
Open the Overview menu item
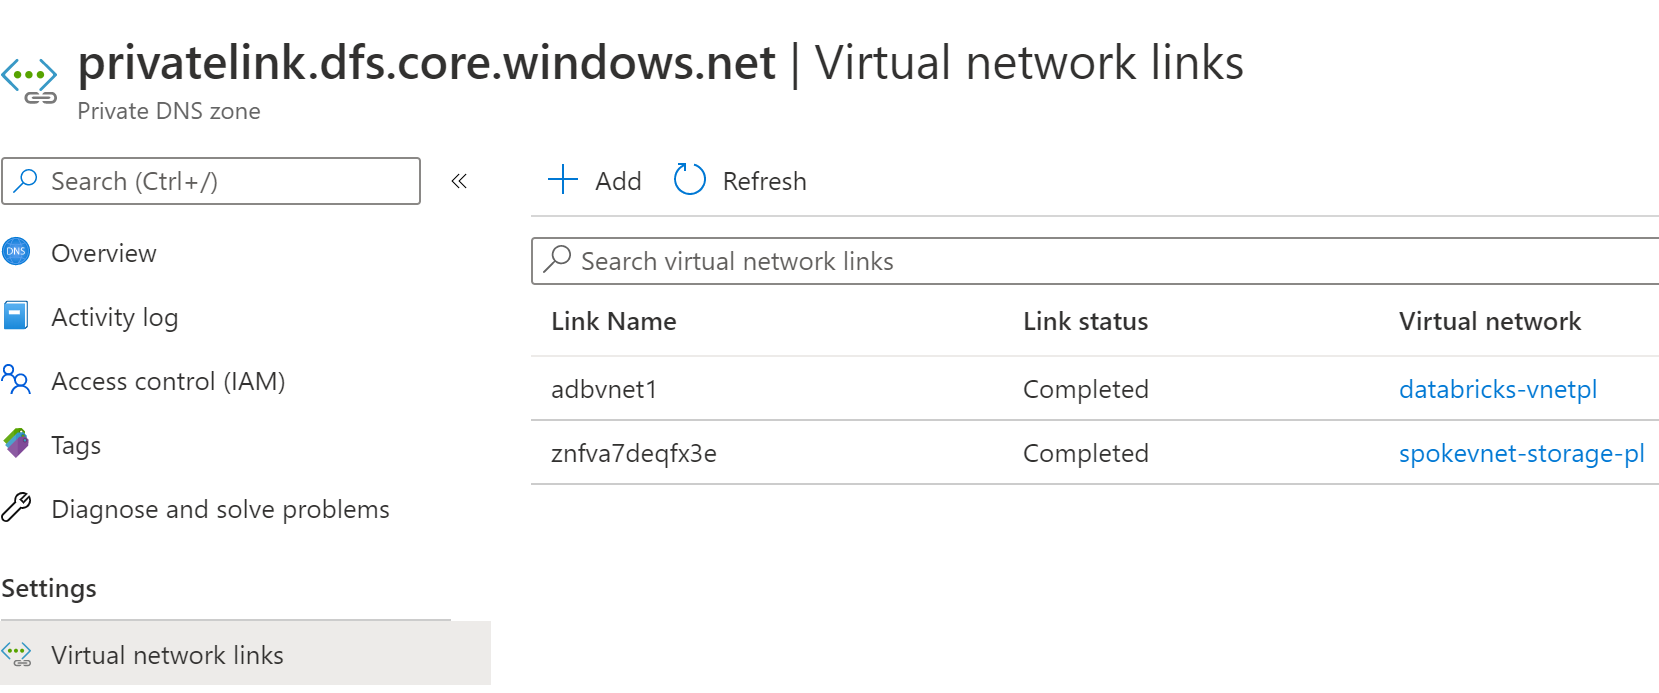click(x=104, y=253)
